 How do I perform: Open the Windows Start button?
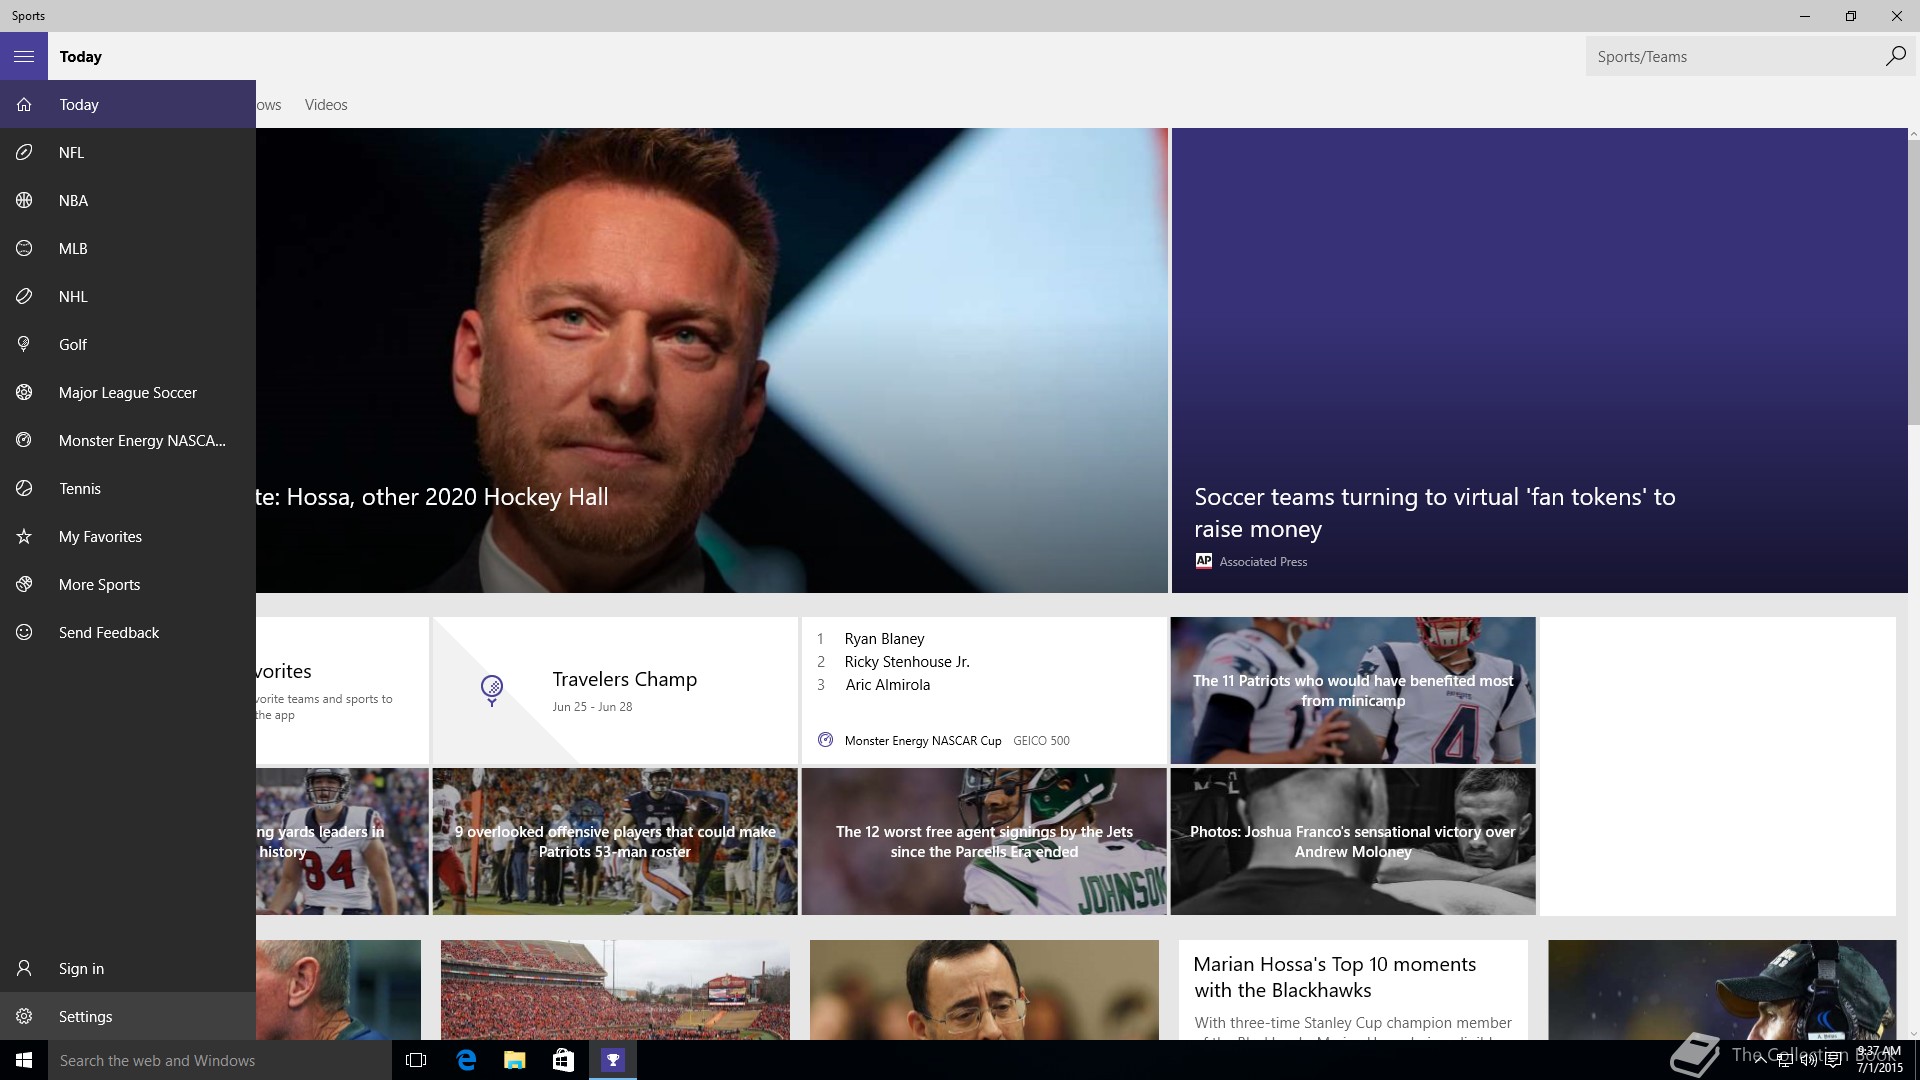pyautogui.click(x=24, y=1060)
